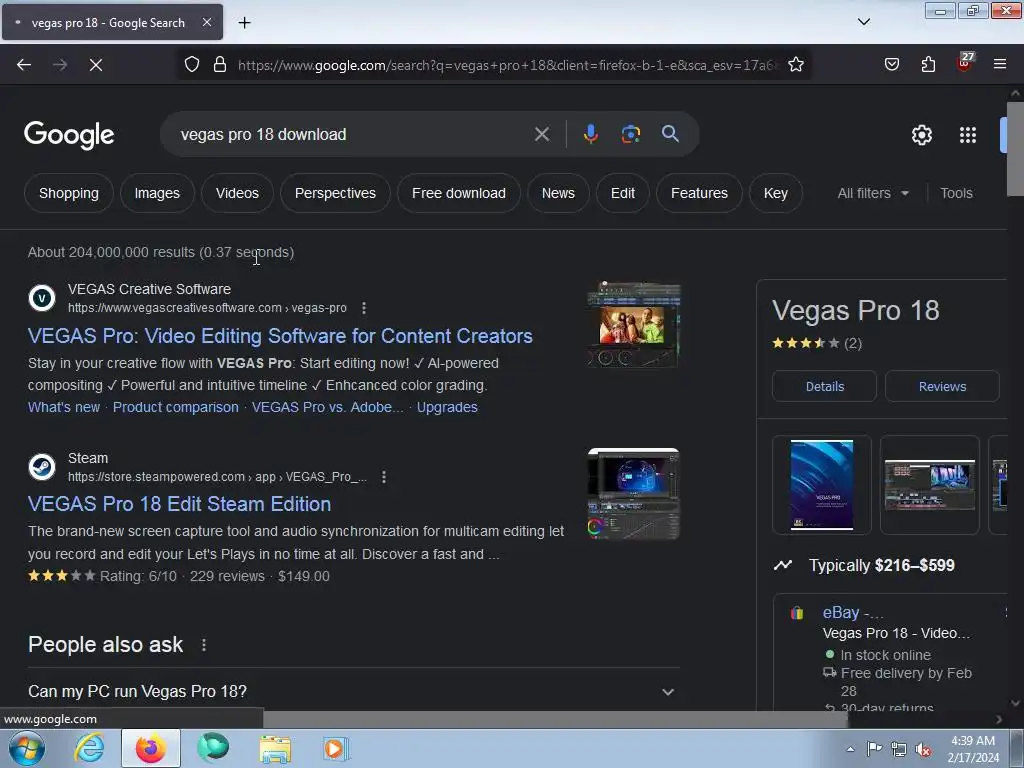Screen dimensions: 1024x768
Task: Switch to Videos results
Action: coord(237,193)
